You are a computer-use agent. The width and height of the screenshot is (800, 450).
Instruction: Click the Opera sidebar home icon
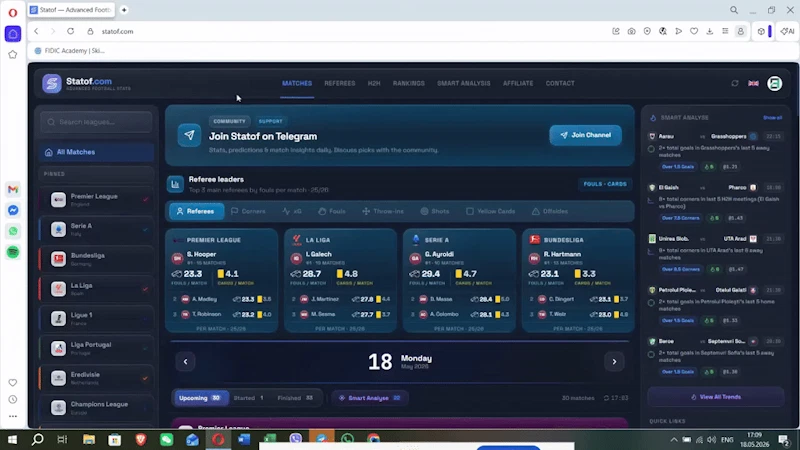13,34
